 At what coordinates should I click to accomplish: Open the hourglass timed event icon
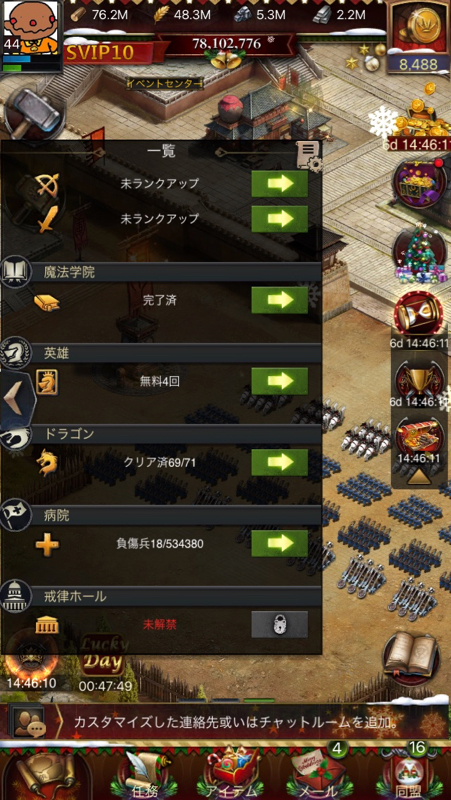pyautogui.click(x=419, y=314)
